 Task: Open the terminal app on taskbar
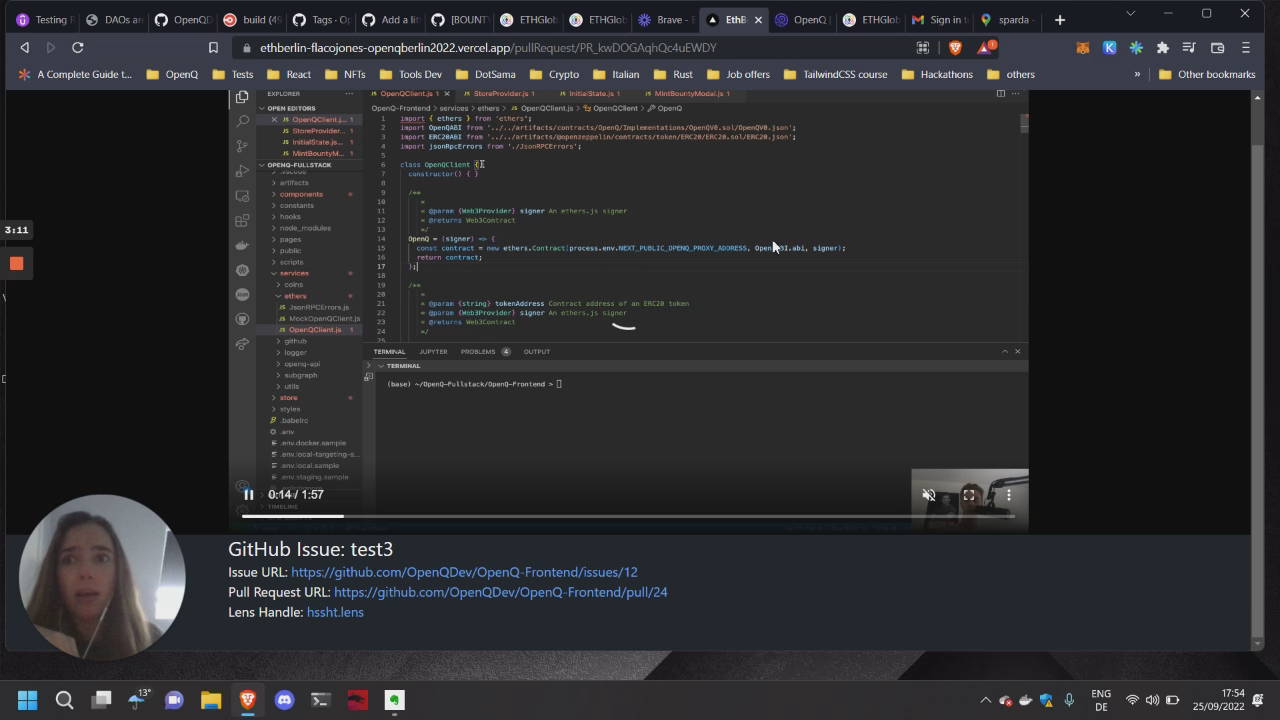(321, 700)
